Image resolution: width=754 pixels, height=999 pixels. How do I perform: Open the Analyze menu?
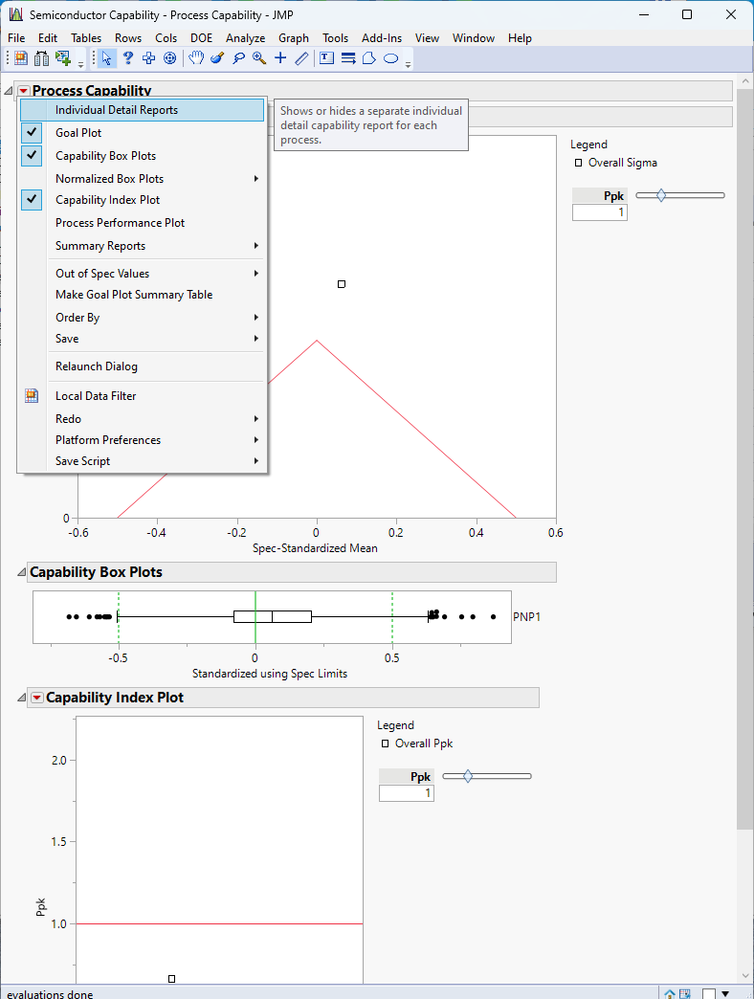point(245,38)
